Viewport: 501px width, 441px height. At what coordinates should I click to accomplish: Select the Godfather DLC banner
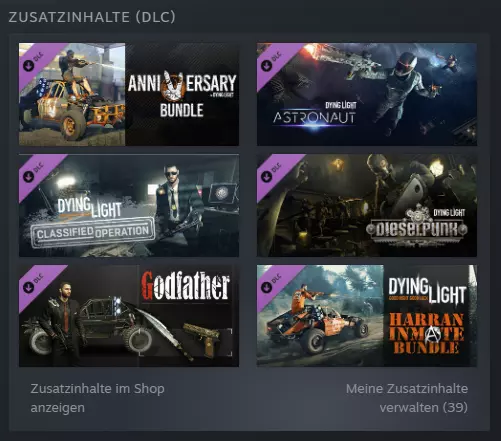129,316
